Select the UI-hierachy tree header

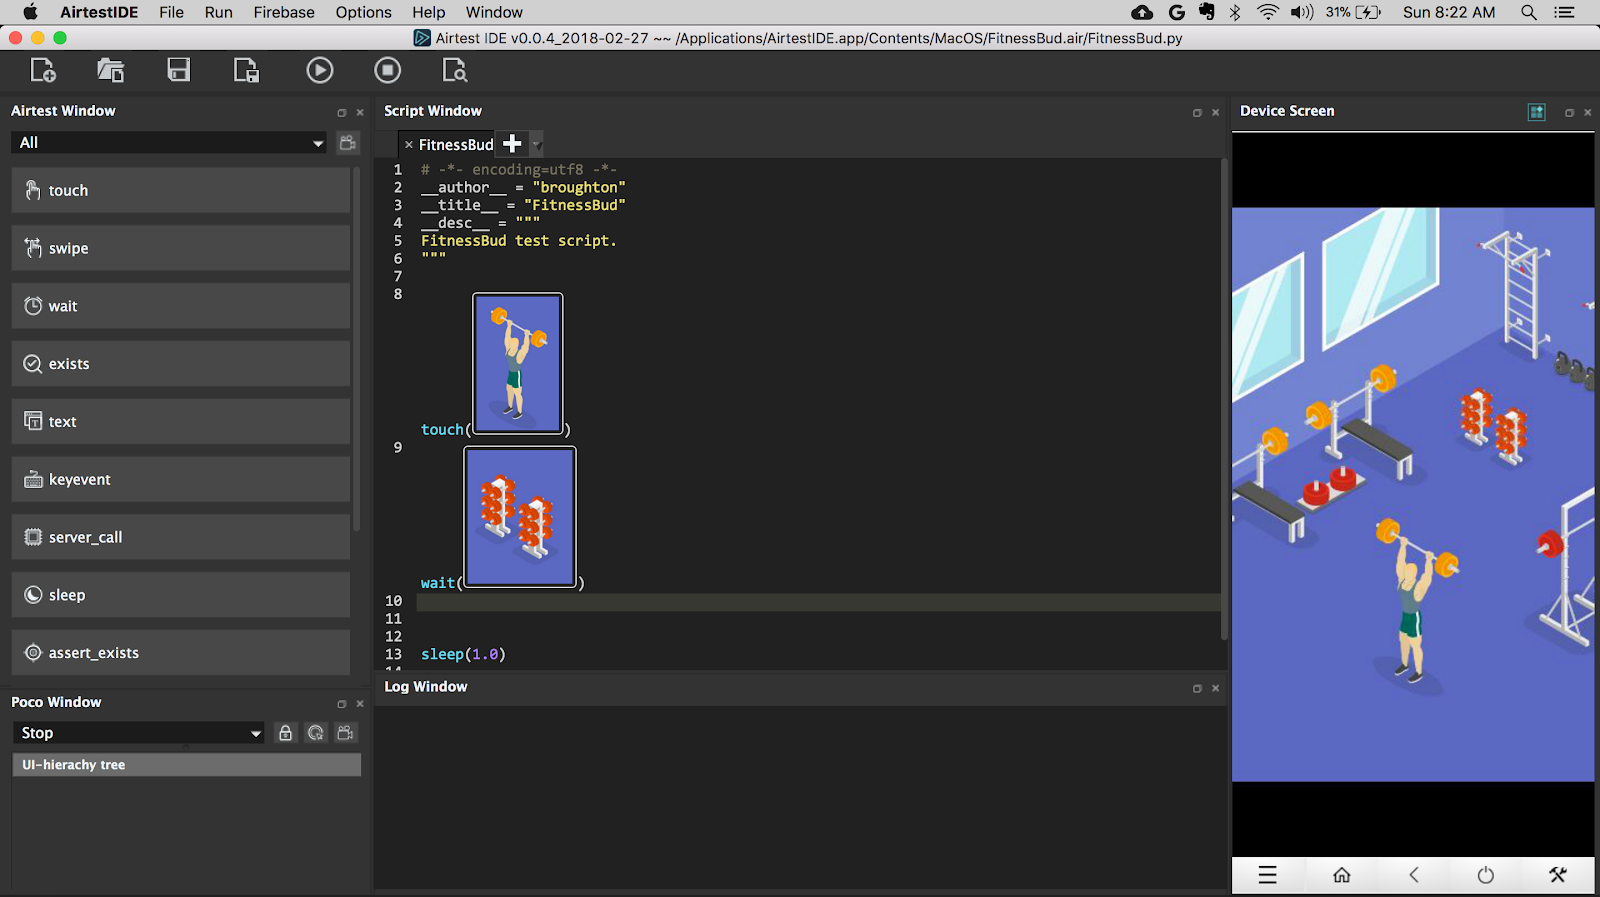[x=186, y=765]
